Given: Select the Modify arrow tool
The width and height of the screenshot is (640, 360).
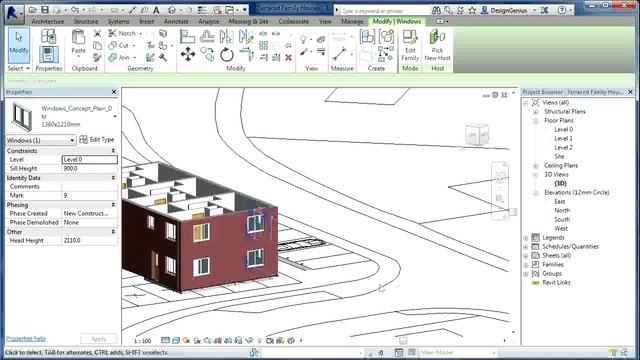Looking at the screenshot, I should 19,45.
